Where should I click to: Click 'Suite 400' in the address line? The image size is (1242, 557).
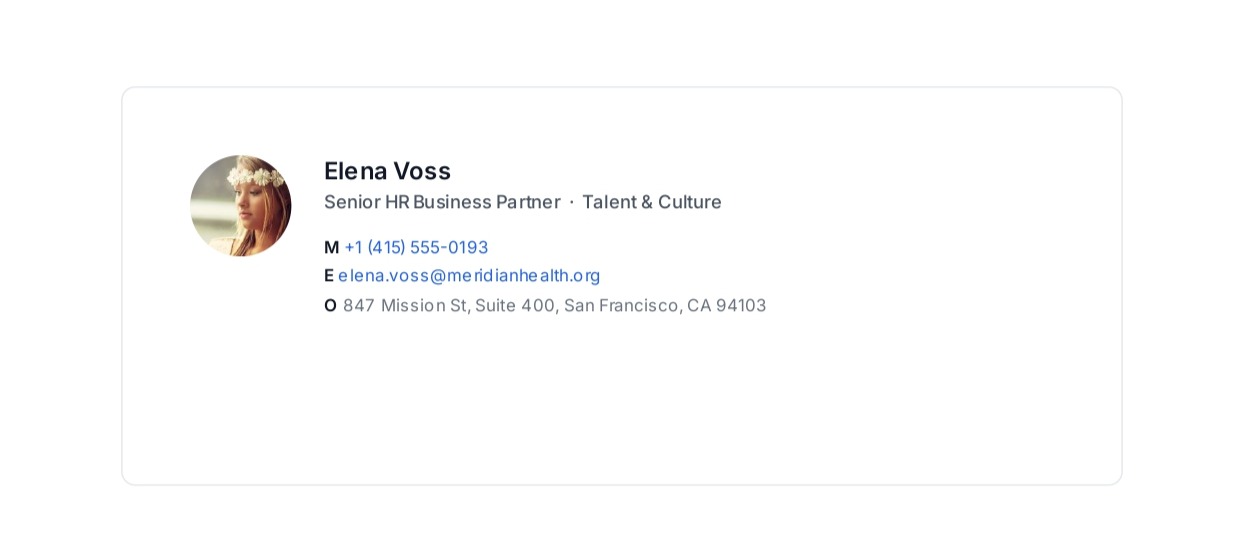click(x=515, y=305)
